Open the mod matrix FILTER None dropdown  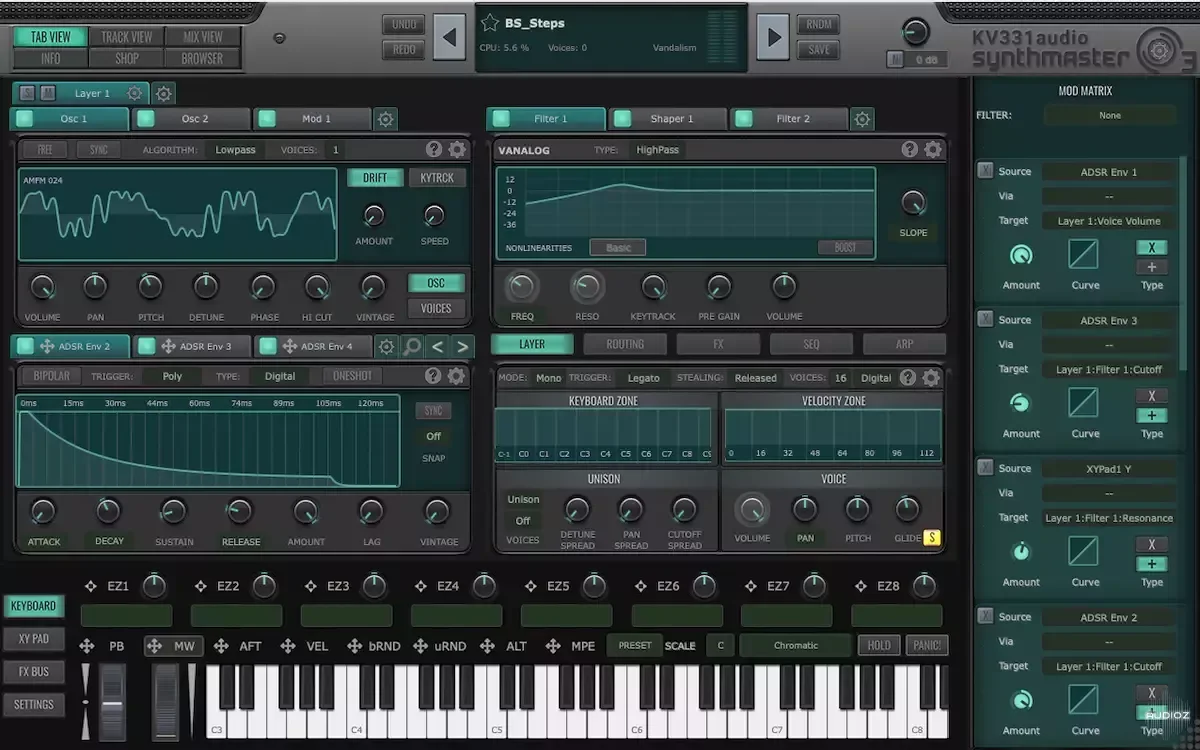(x=1109, y=115)
